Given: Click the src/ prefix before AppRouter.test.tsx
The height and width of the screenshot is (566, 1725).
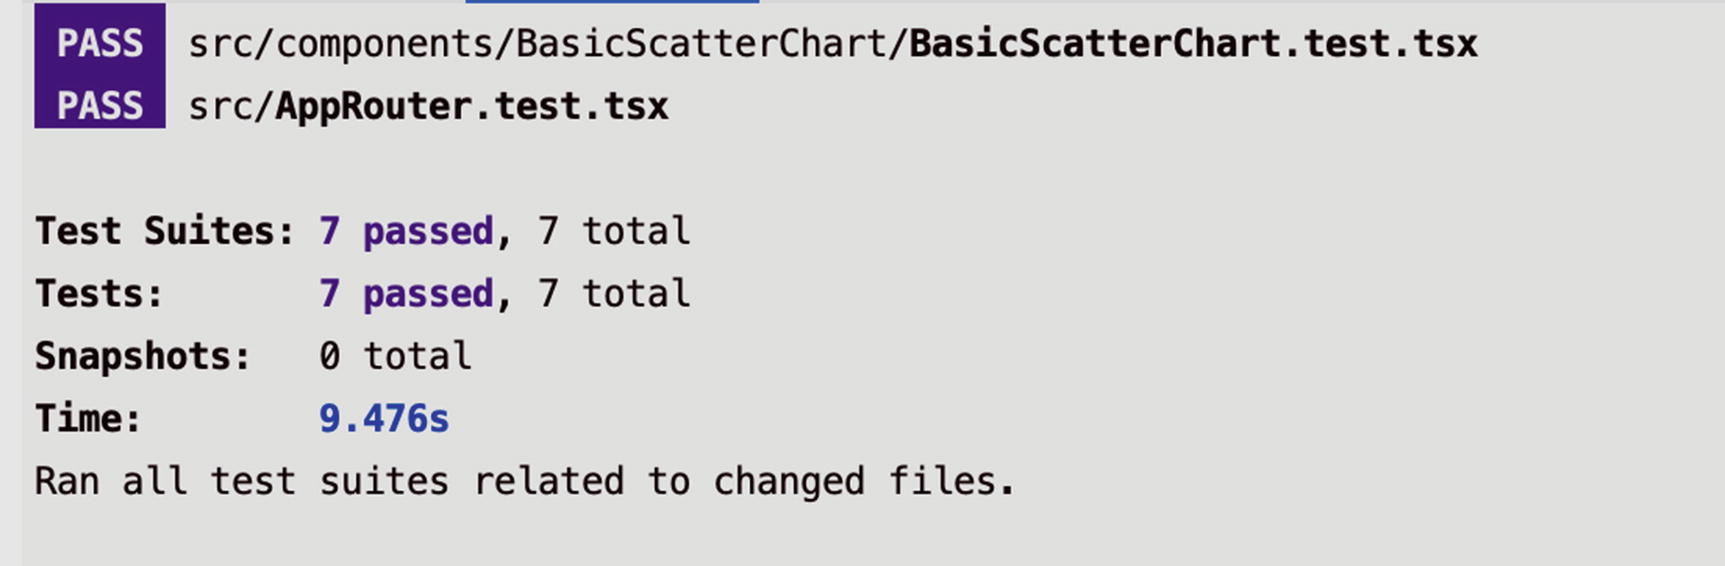Looking at the screenshot, I should click(231, 106).
